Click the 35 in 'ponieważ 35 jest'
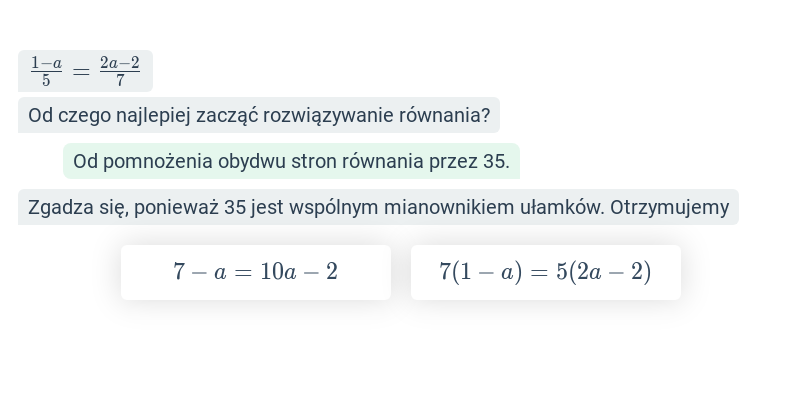Viewport: 800px width, 400px height. click(235, 208)
